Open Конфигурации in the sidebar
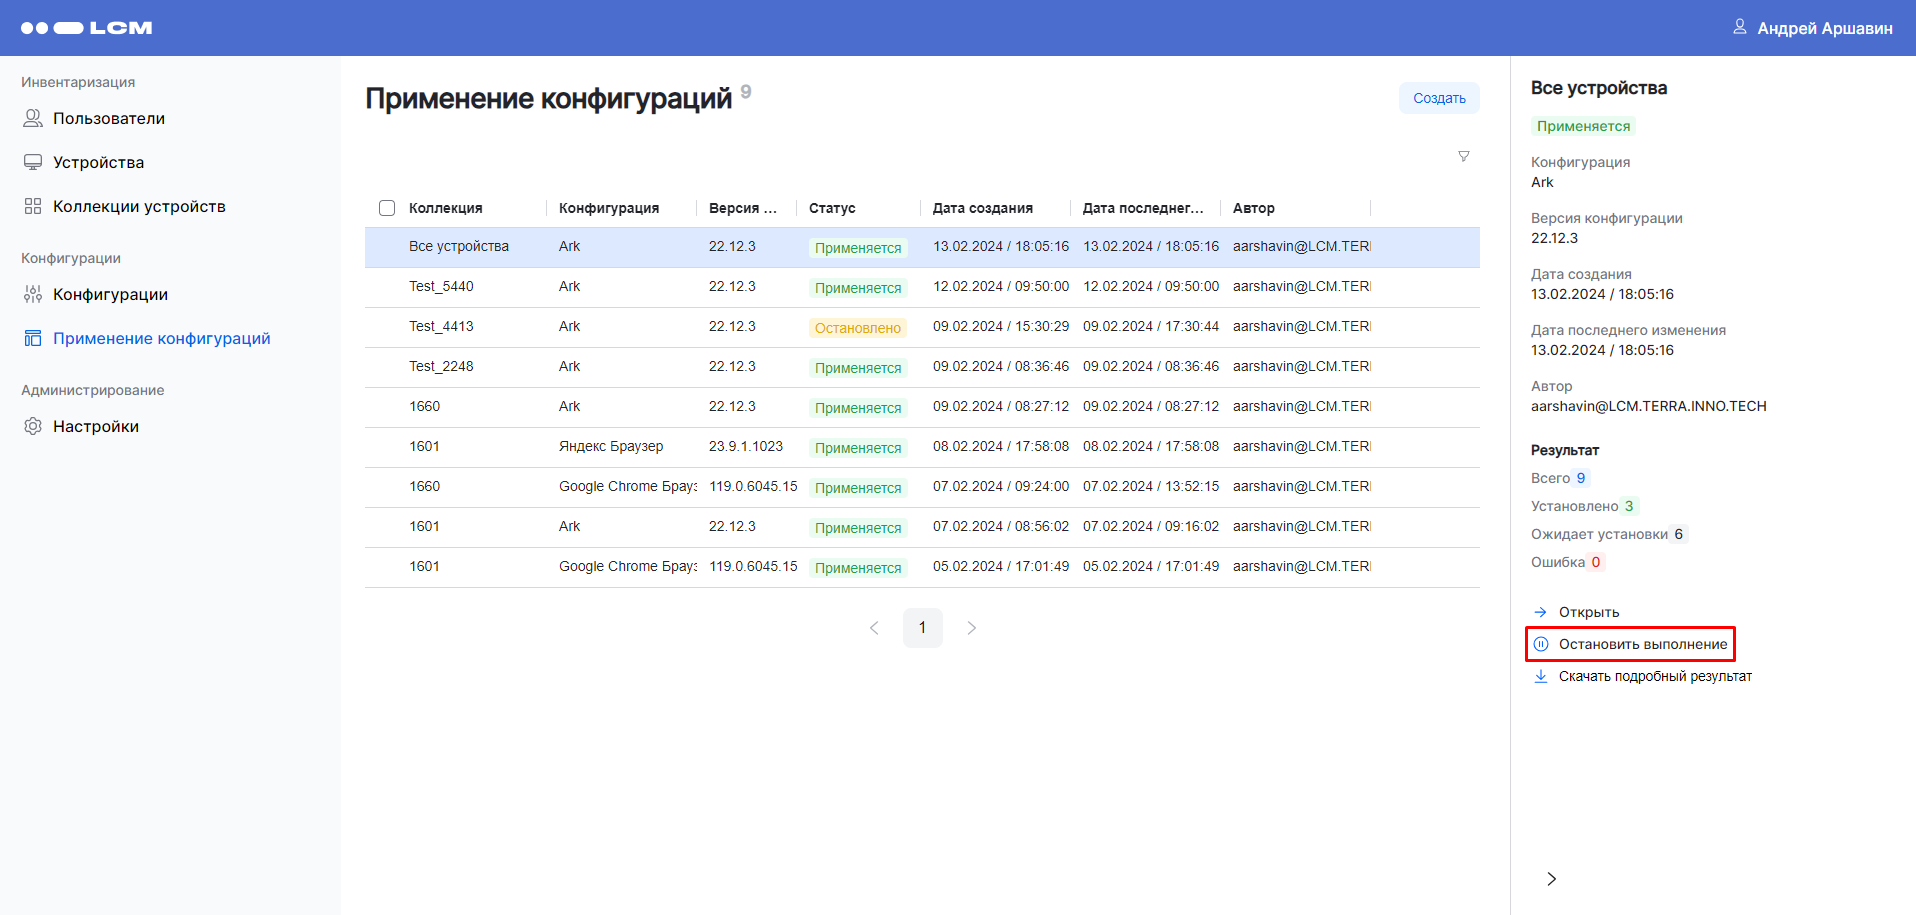1916x915 pixels. point(110,294)
